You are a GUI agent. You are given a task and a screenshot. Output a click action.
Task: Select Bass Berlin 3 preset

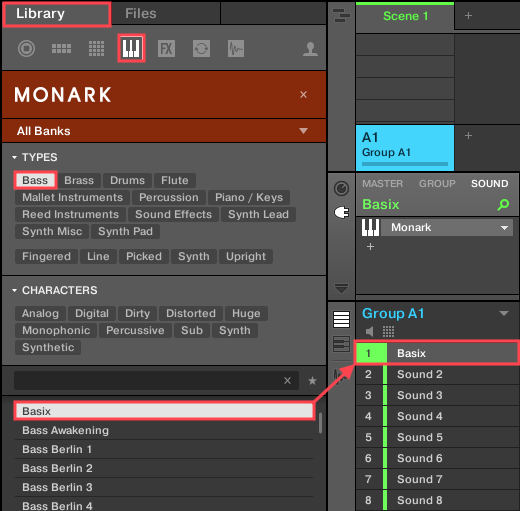[164, 487]
